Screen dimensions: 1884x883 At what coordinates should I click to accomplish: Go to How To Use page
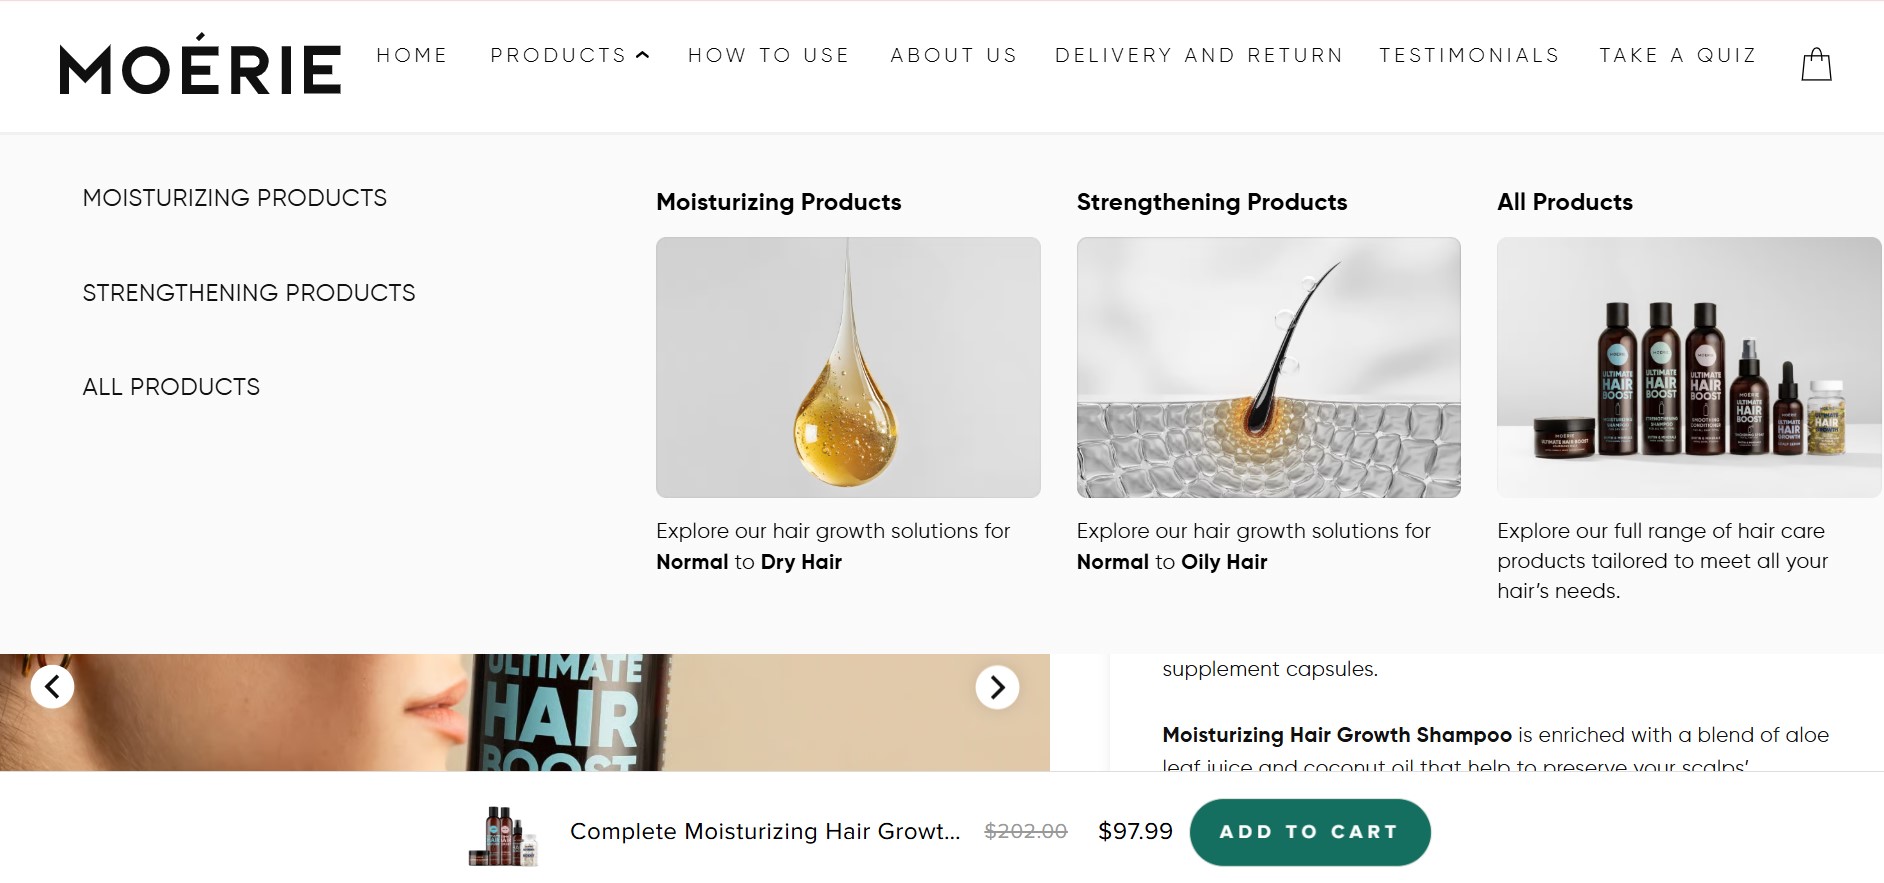click(768, 56)
